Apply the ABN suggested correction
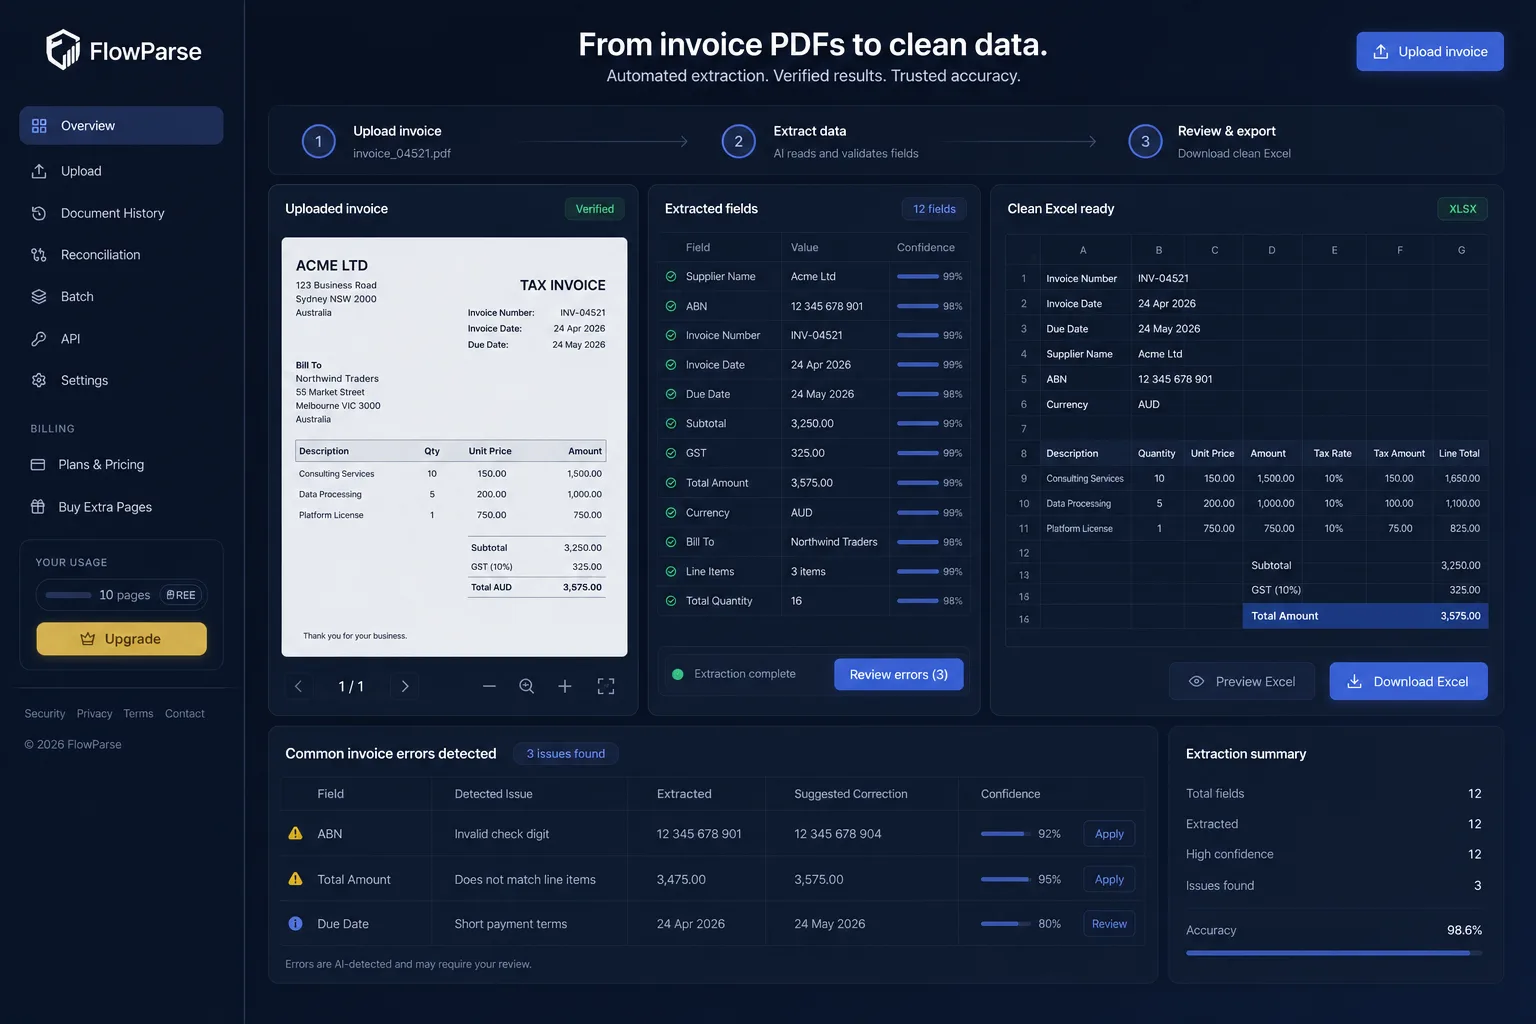Image resolution: width=1536 pixels, height=1024 pixels. [x=1109, y=834]
